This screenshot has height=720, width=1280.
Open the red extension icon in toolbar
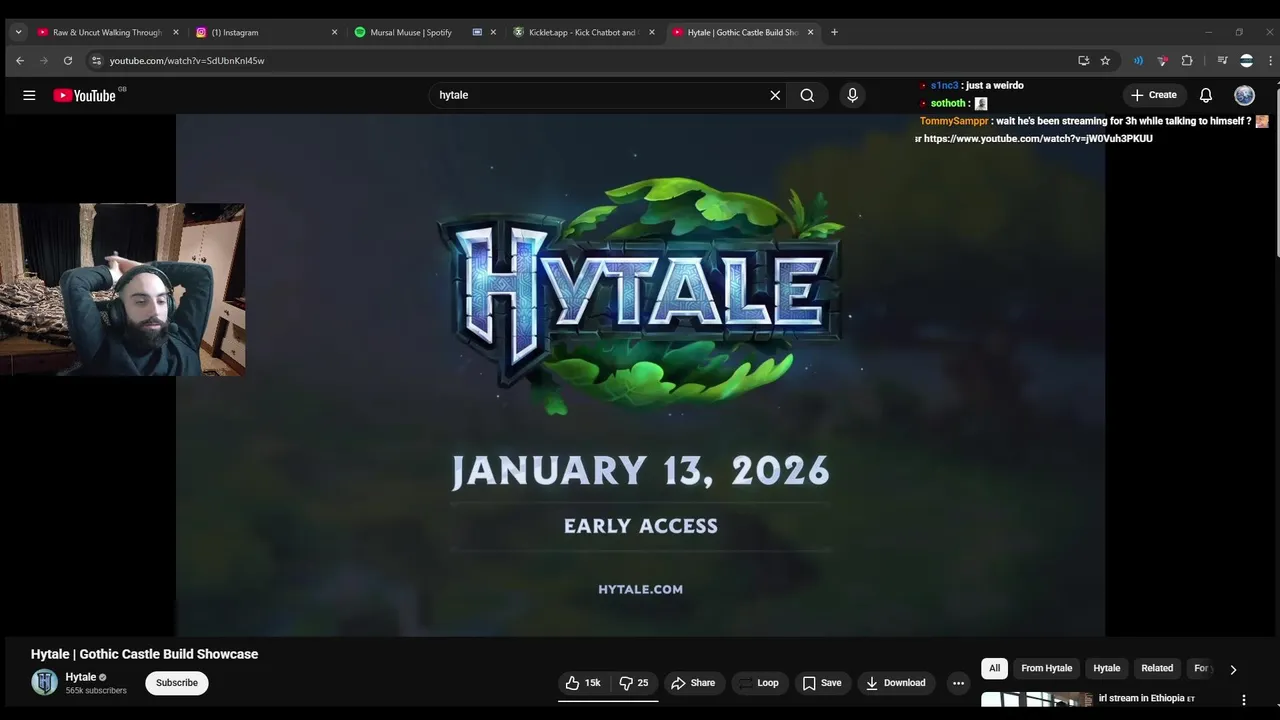pyautogui.click(x=1162, y=61)
